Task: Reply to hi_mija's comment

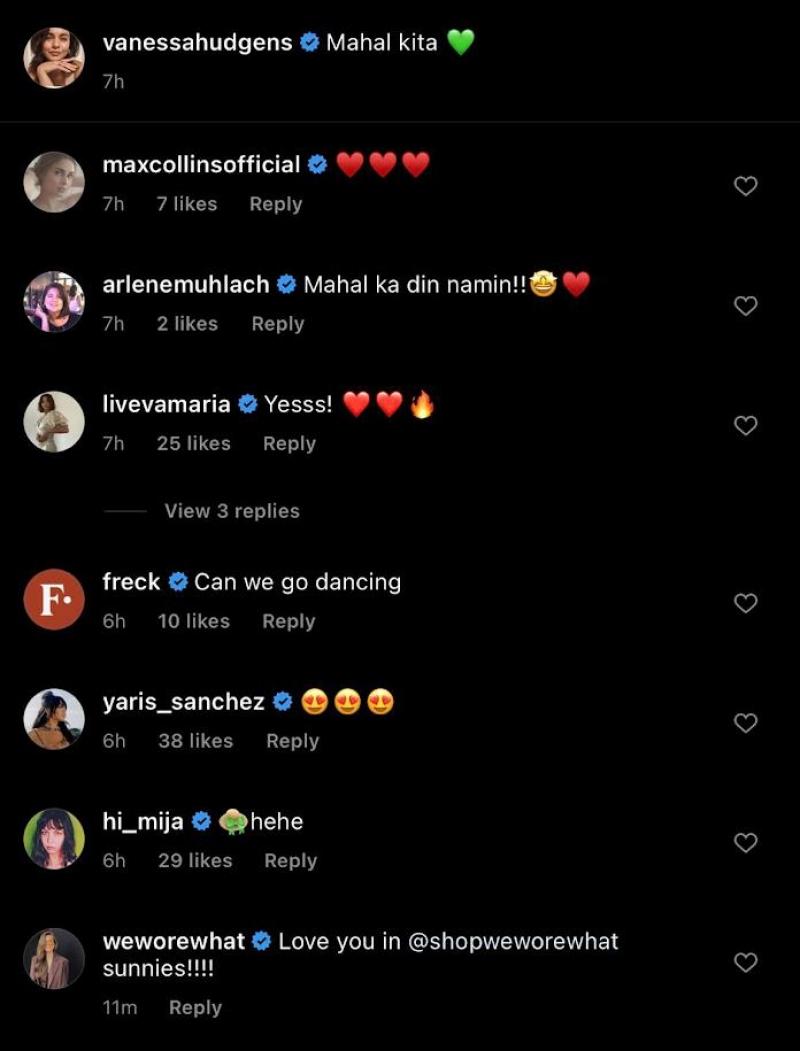Action: [290, 860]
